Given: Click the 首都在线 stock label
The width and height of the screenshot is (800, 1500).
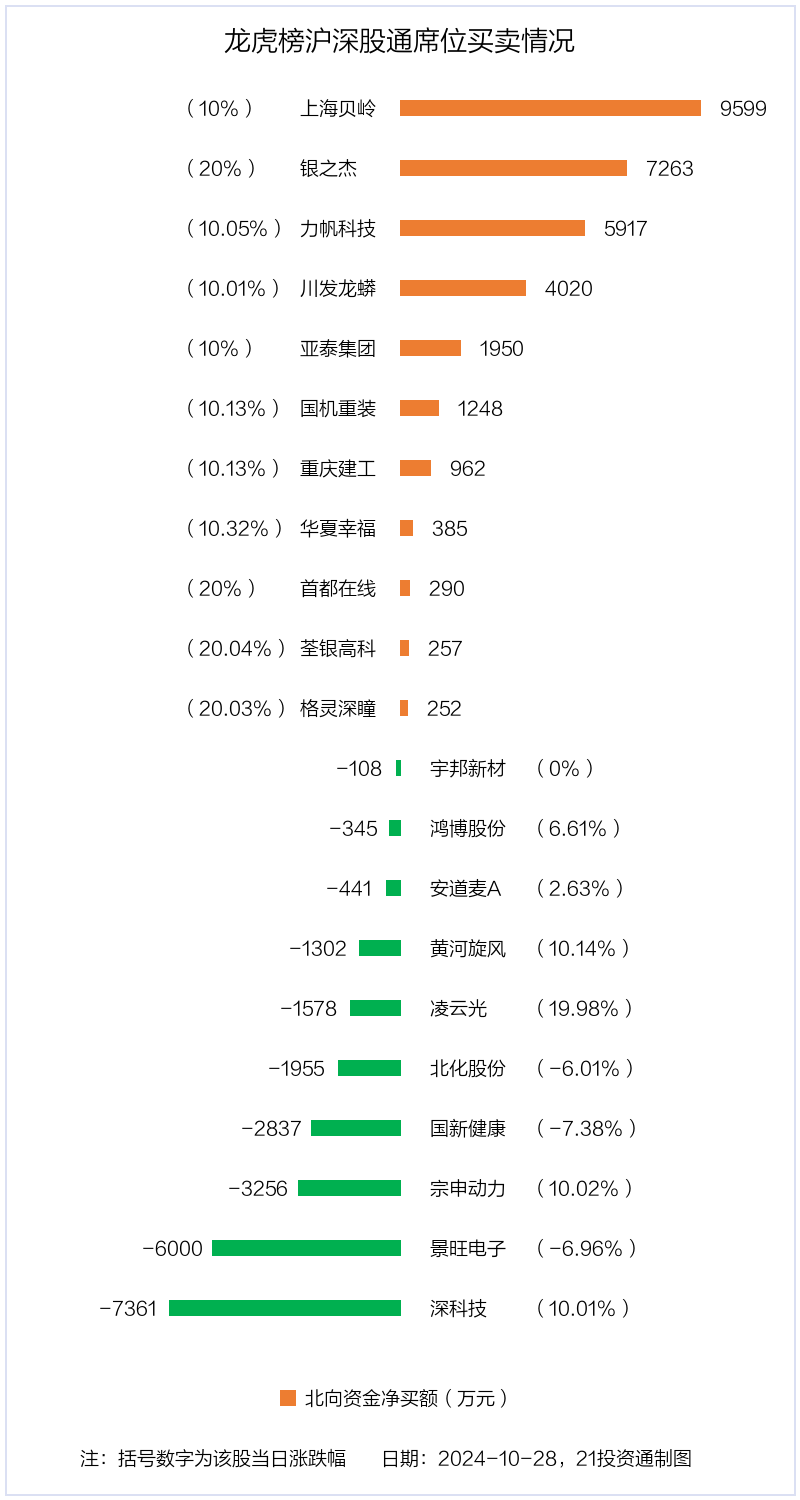Looking at the screenshot, I should (x=338, y=588).
